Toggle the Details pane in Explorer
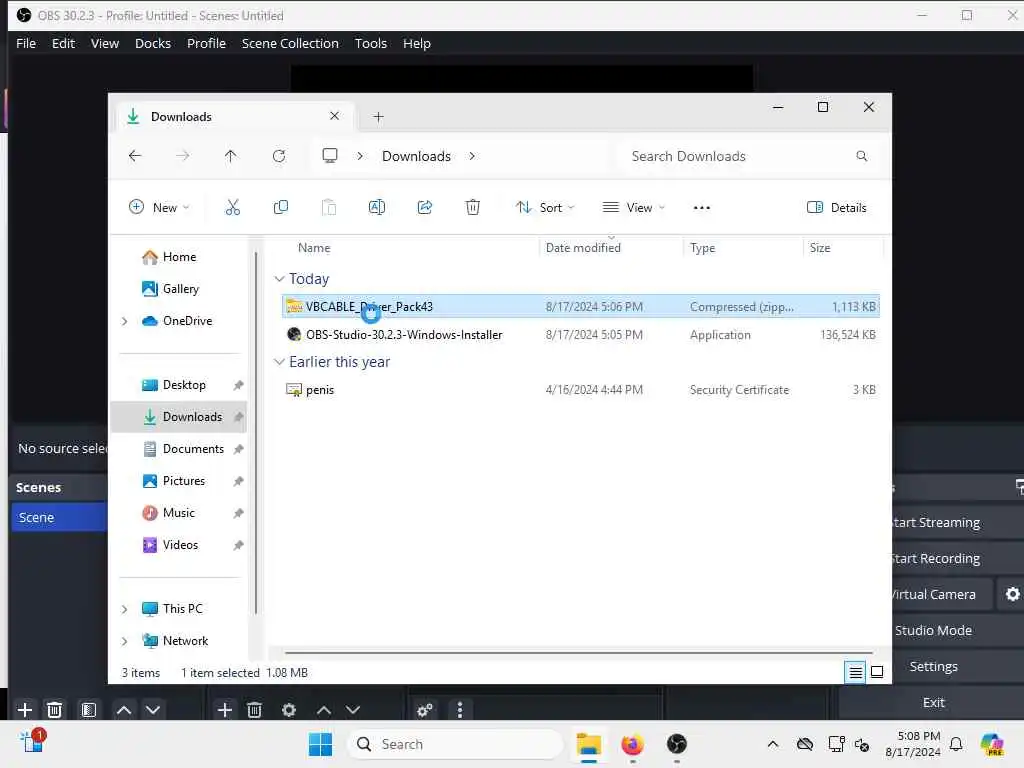Image resolution: width=1024 pixels, height=768 pixels. (x=837, y=208)
